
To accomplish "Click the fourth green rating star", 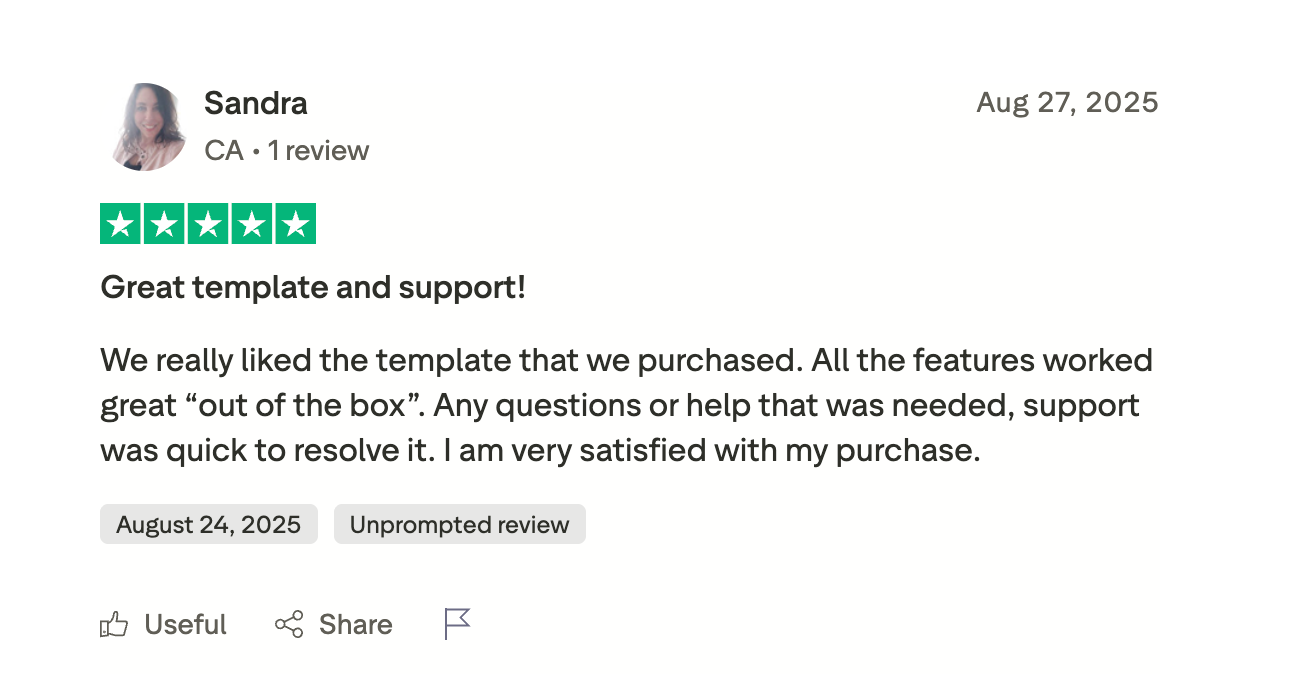I will click(x=252, y=224).
